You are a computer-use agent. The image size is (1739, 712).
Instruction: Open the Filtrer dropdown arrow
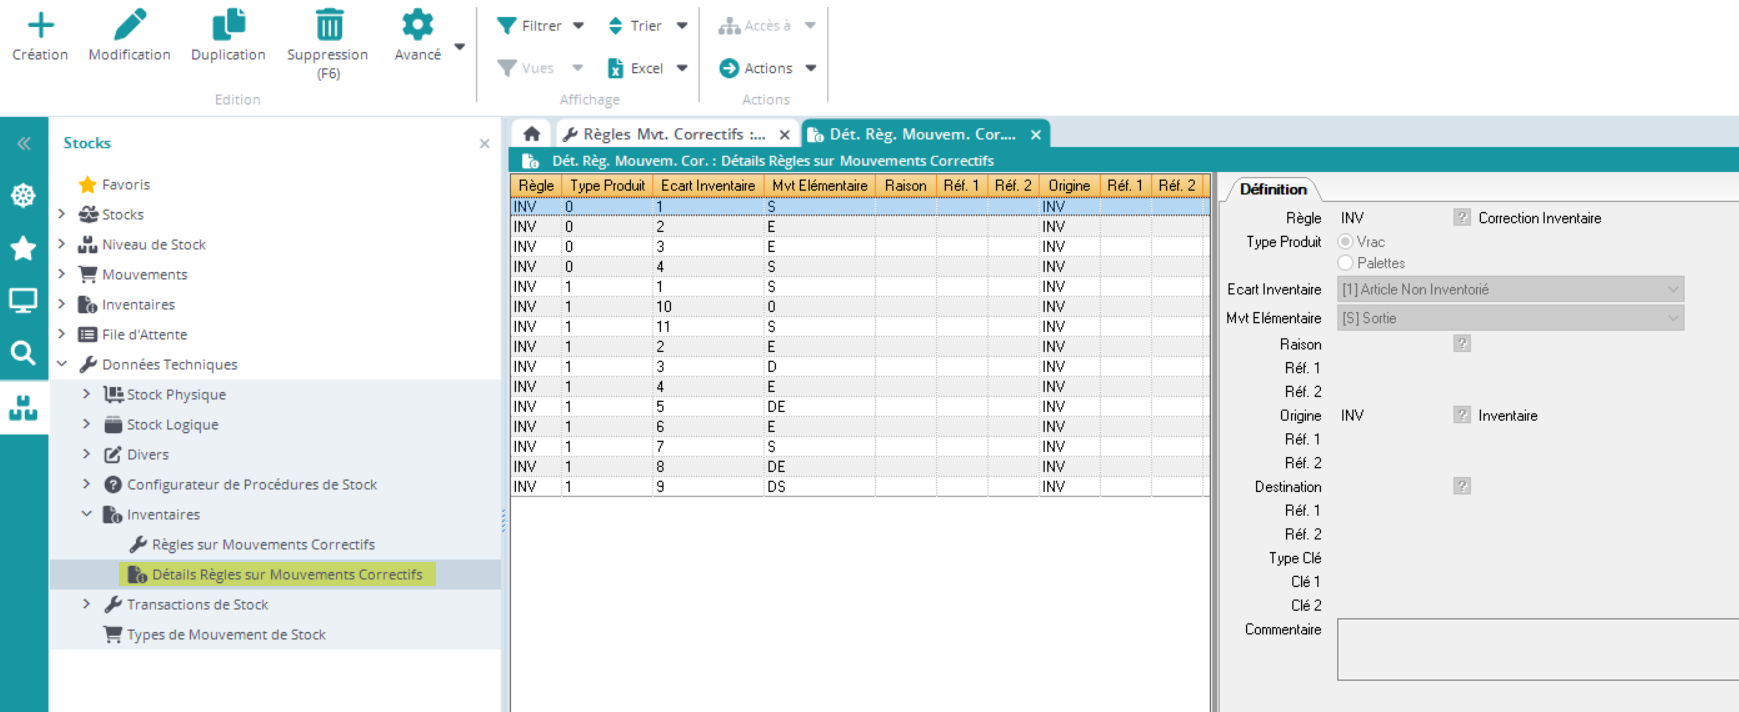point(578,26)
